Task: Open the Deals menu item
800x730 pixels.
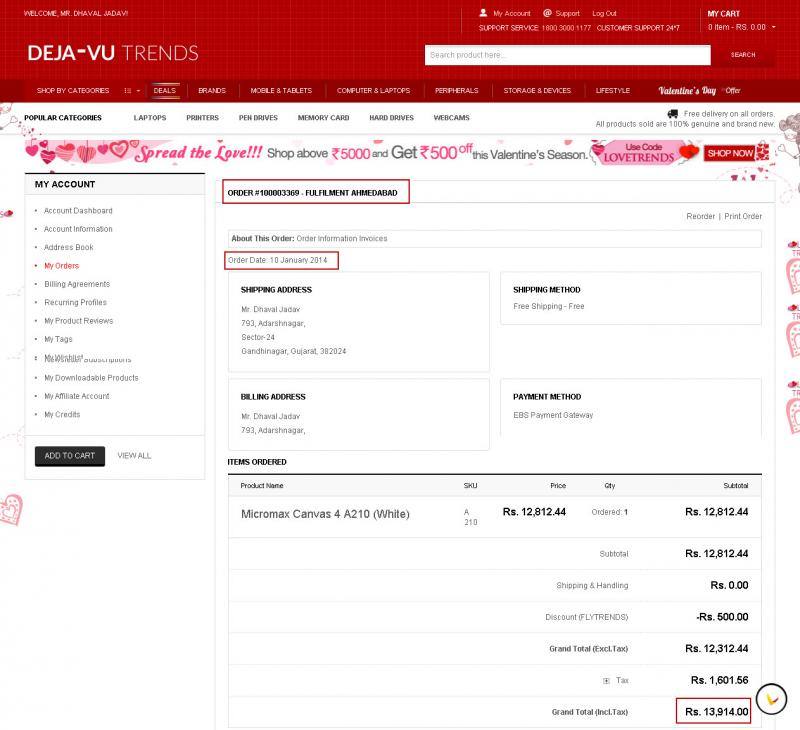Action: pyautogui.click(x=165, y=91)
